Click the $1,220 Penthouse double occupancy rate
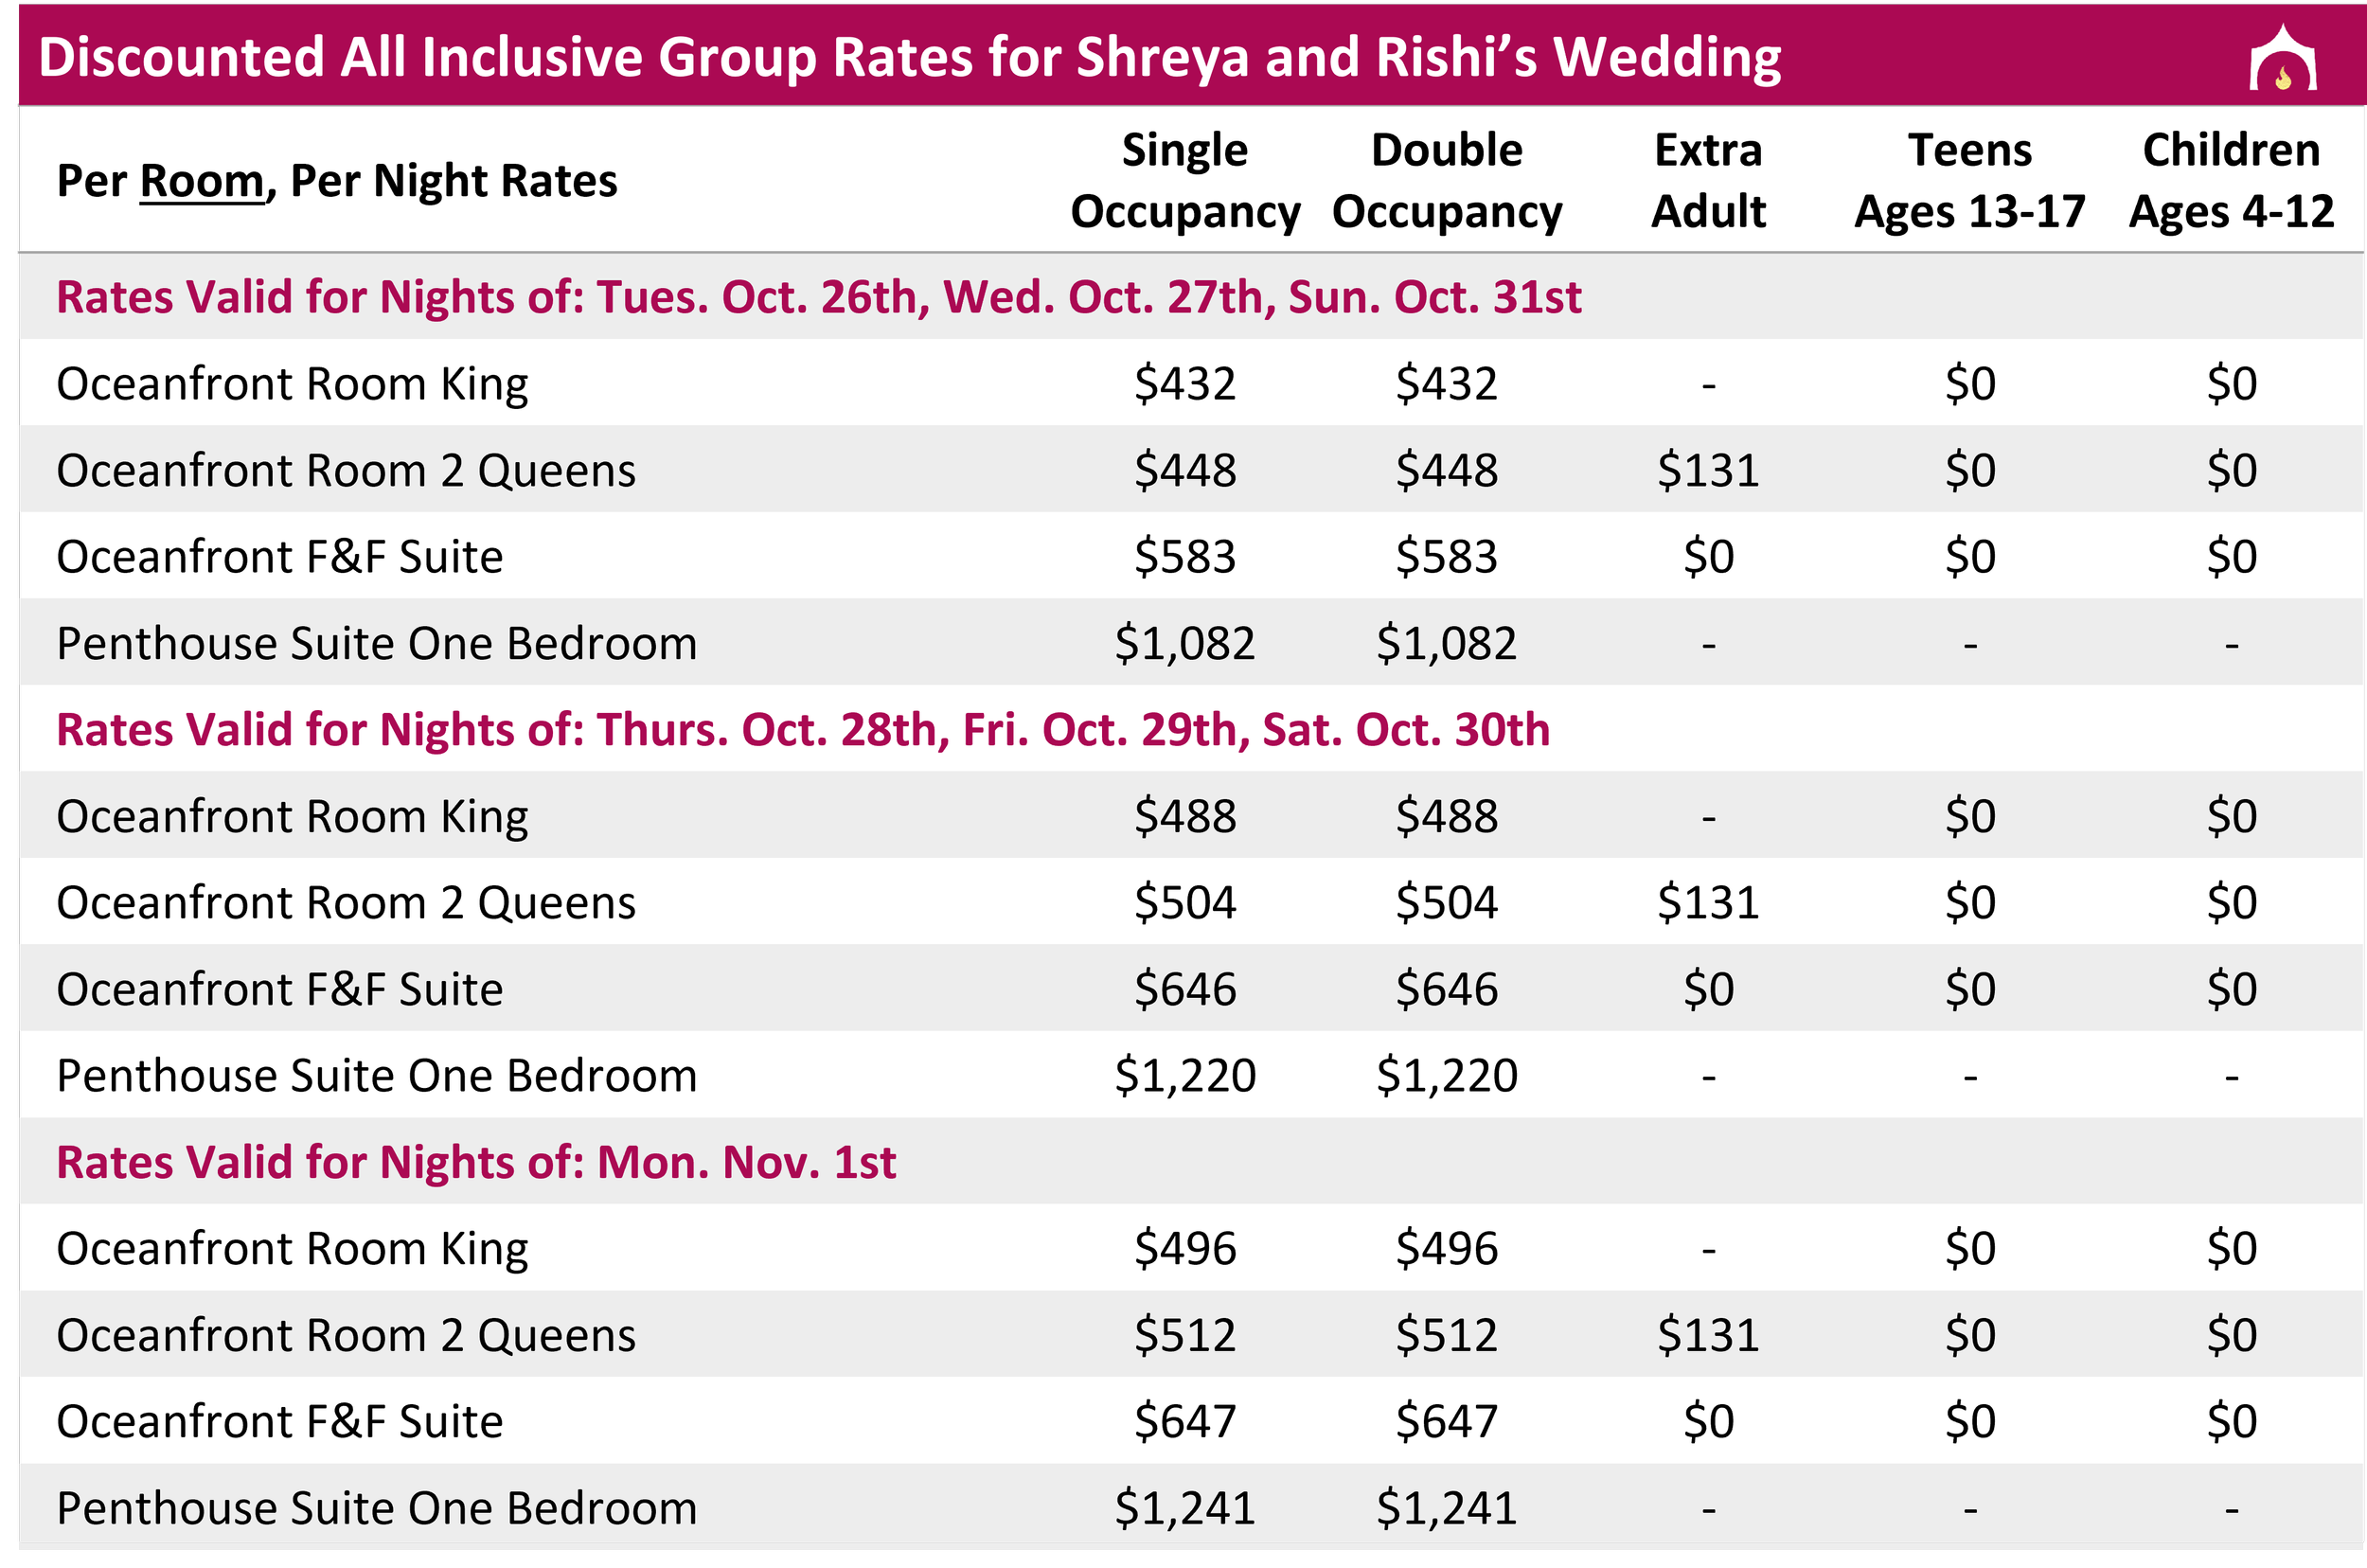The width and height of the screenshot is (2367, 1568). coord(1447,1077)
